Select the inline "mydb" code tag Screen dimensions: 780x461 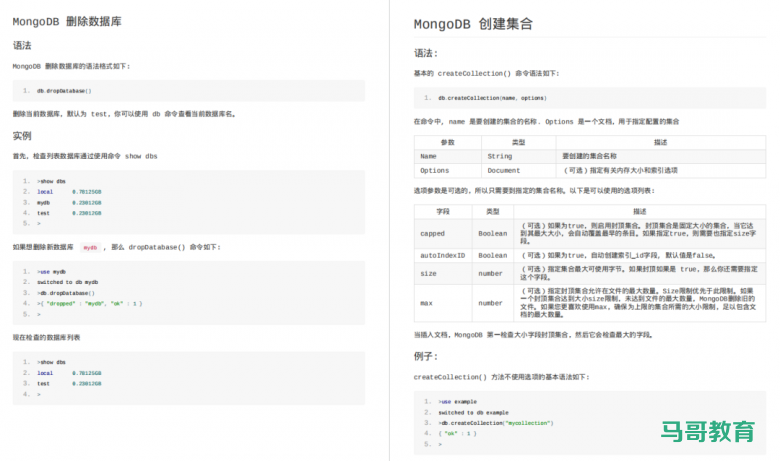click(x=91, y=246)
